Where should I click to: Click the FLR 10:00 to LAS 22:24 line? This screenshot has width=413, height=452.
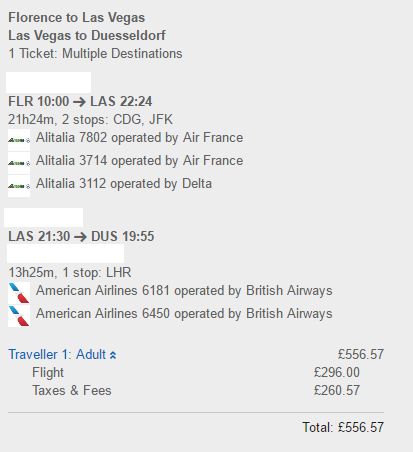[80, 101]
